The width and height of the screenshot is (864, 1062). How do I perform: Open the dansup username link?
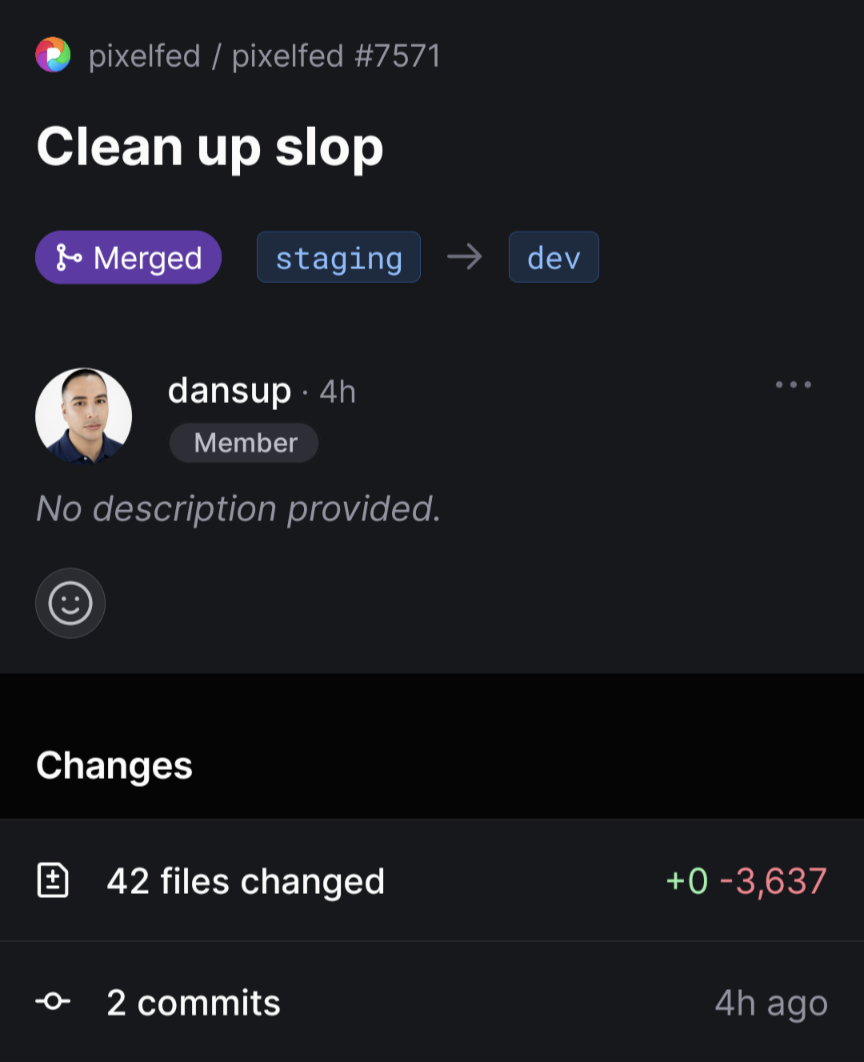[230, 391]
